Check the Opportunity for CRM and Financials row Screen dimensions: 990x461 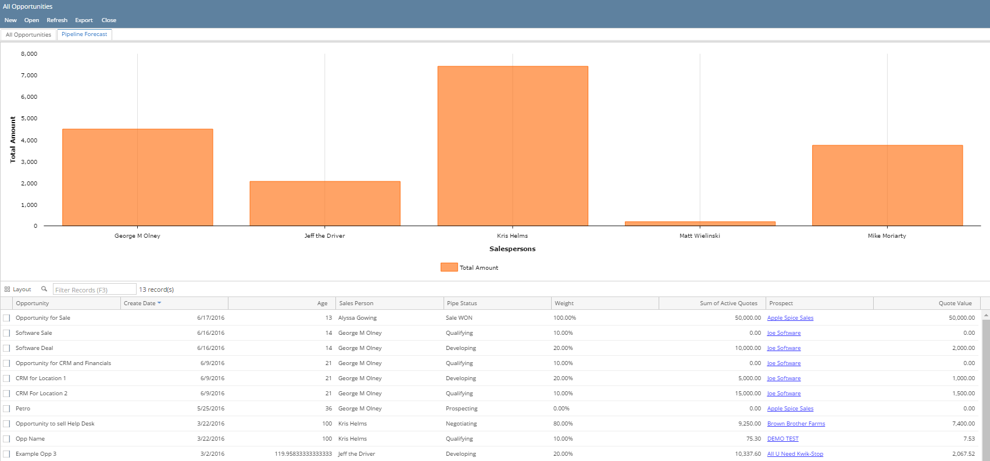(x=6, y=363)
